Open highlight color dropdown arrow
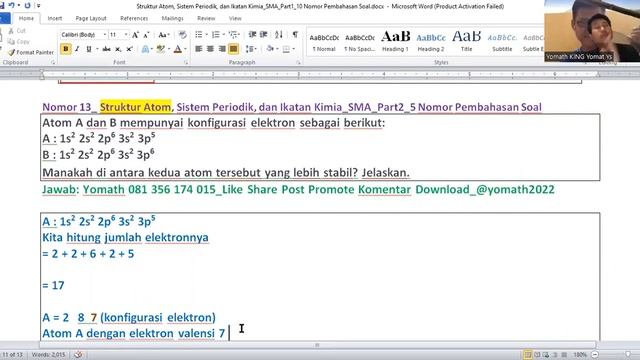The image size is (640, 360). (x=168, y=49)
